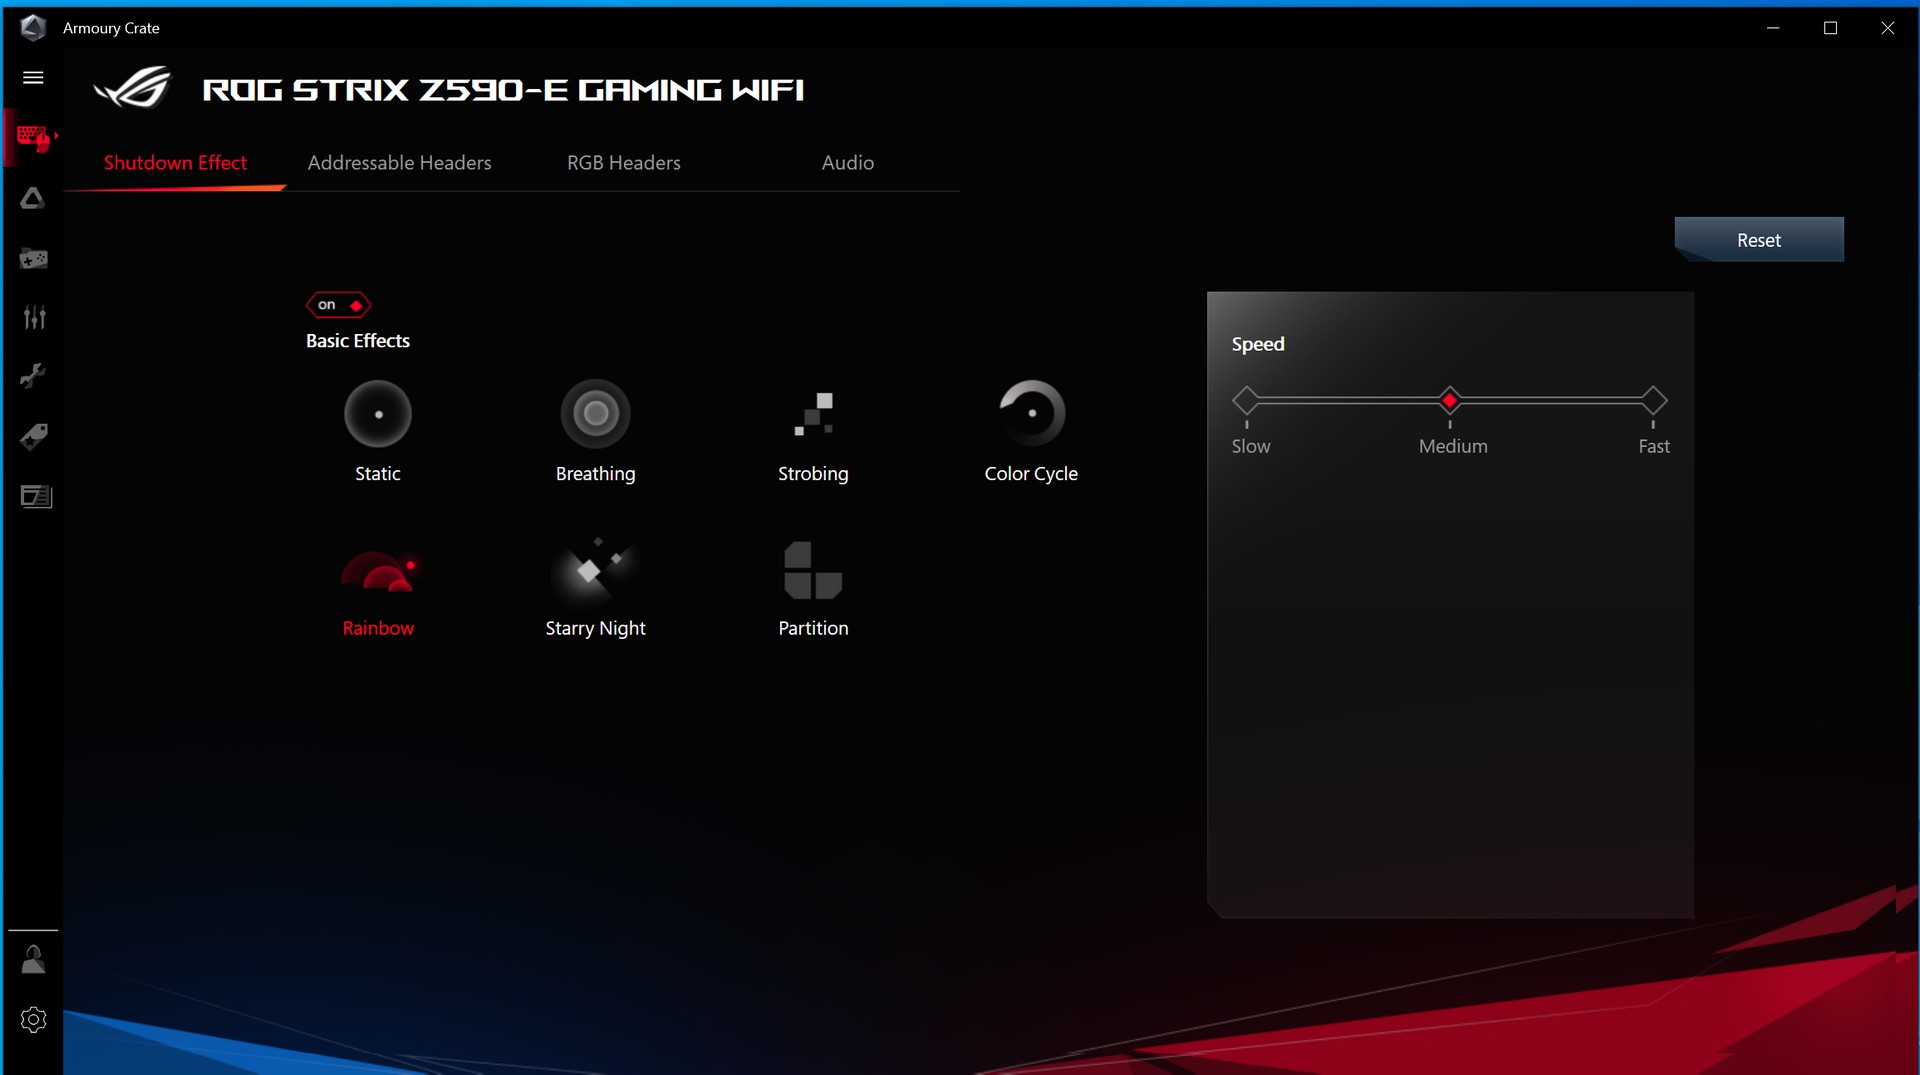Screen dimensions: 1920x1075
Task: Open the News sidebar icon
Action: click(35, 496)
